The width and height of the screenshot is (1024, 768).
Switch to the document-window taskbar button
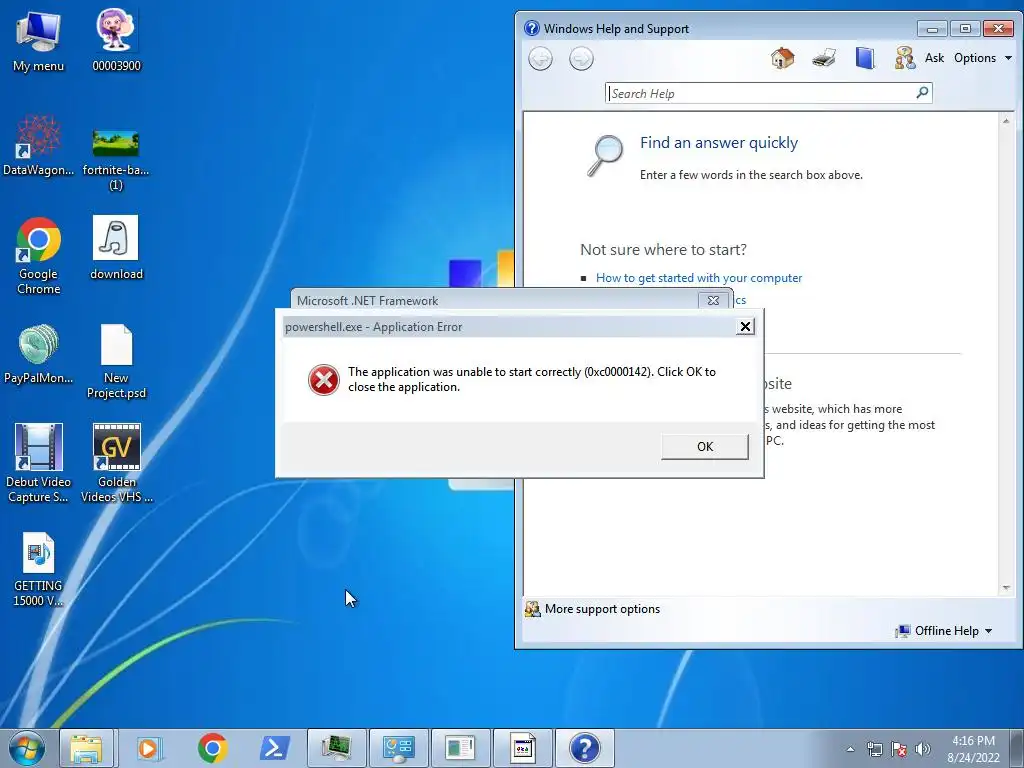(461, 748)
